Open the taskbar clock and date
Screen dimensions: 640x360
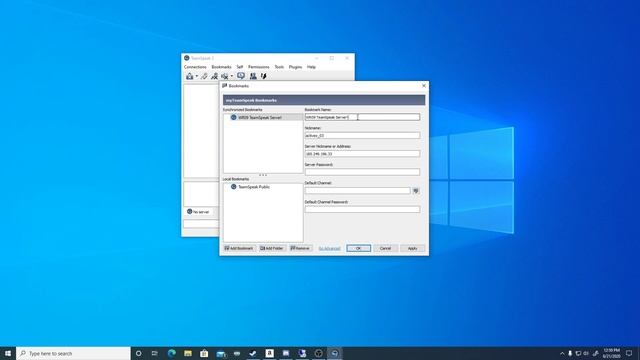(611, 353)
